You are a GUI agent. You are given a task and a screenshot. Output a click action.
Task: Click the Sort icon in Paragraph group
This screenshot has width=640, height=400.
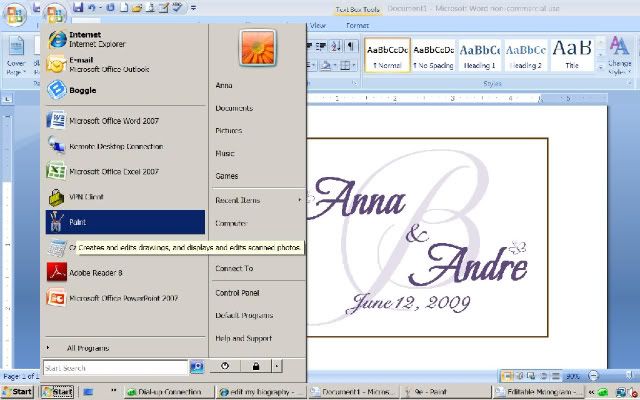pyautogui.click(x=336, y=46)
